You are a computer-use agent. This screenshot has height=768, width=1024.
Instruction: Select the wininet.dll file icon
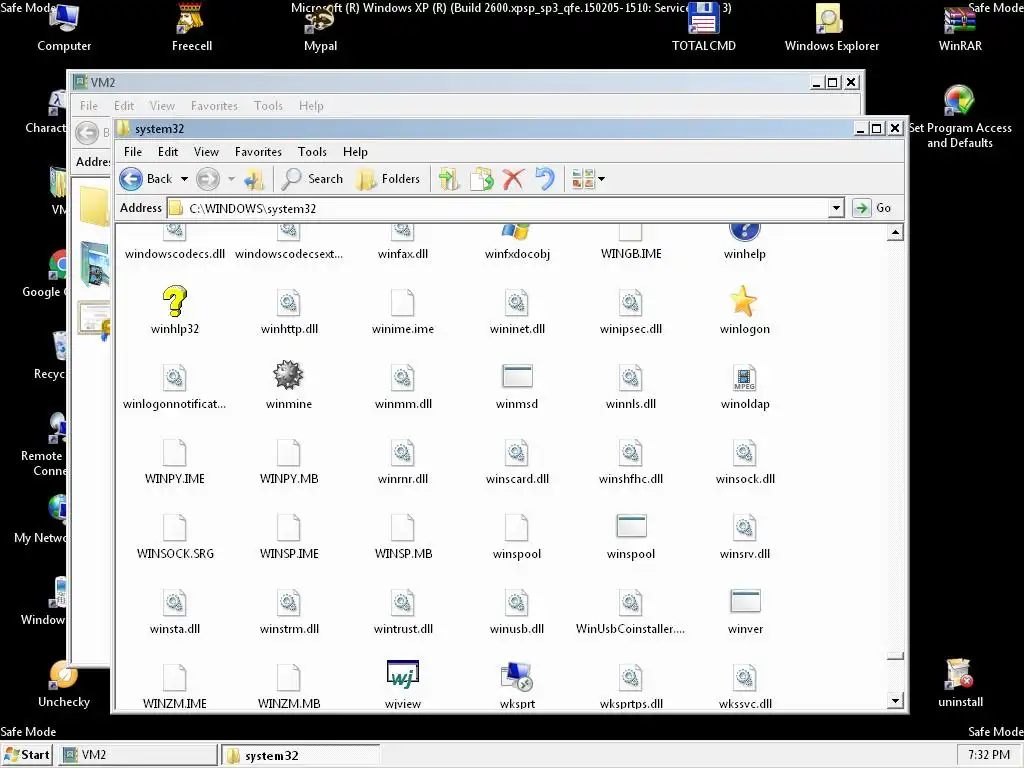coord(517,302)
